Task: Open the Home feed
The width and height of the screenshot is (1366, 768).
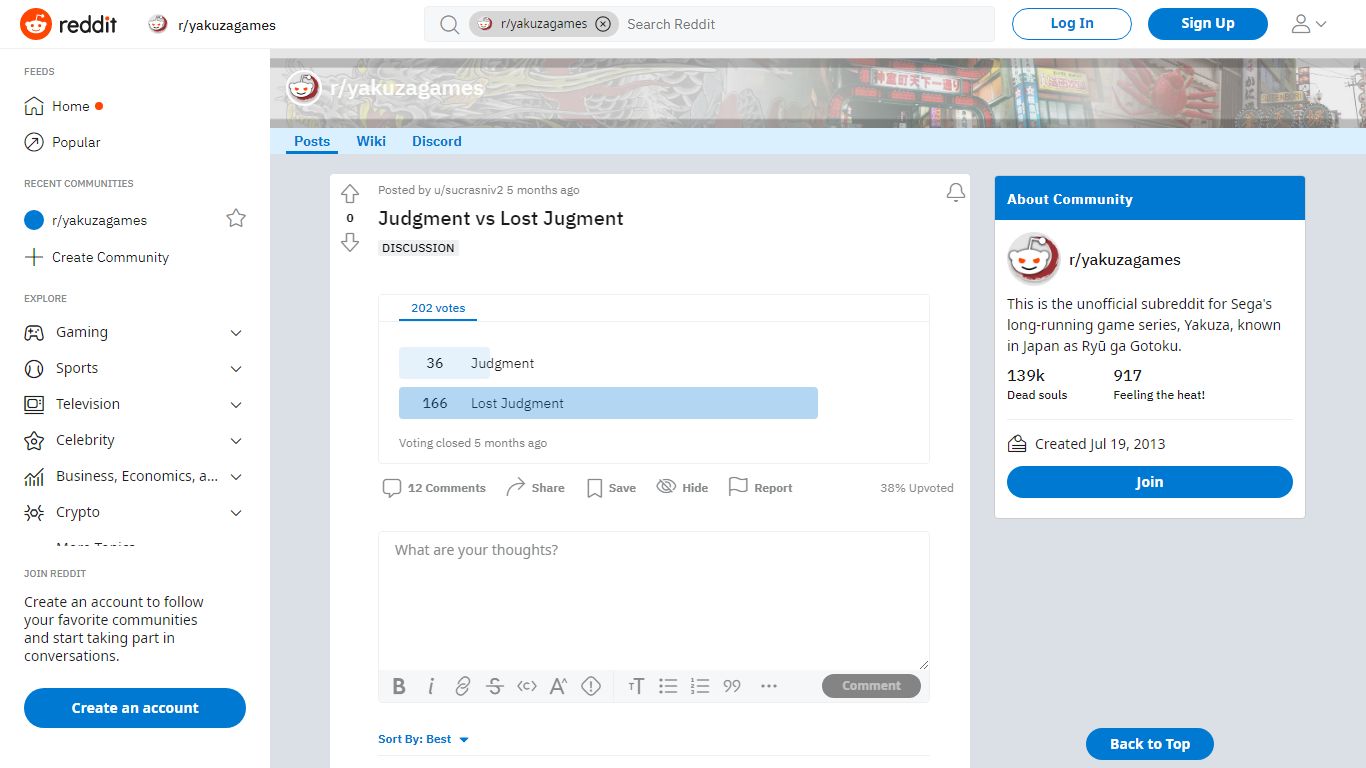Action: [71, 106]
